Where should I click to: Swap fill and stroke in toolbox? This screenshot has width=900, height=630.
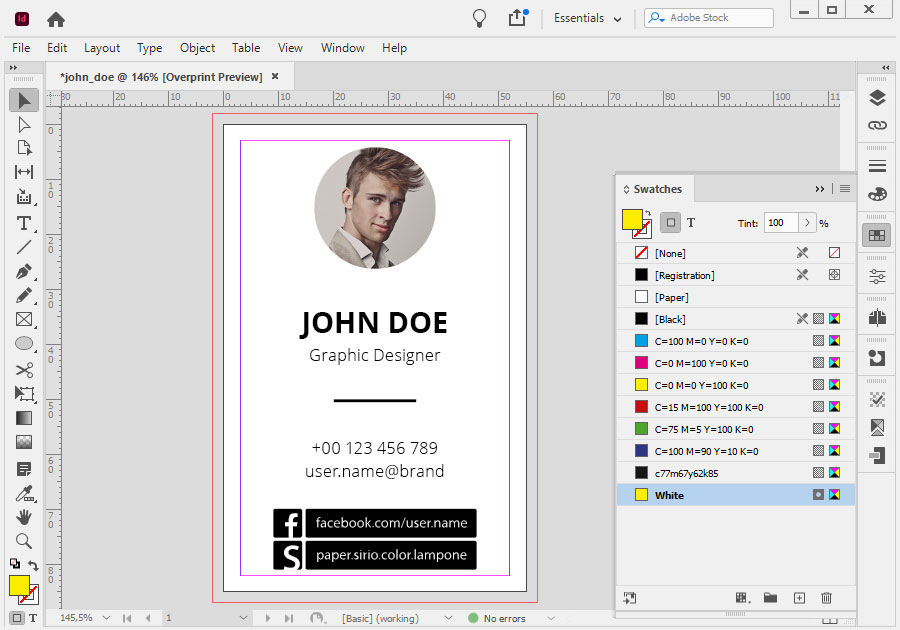pos(33,565)
